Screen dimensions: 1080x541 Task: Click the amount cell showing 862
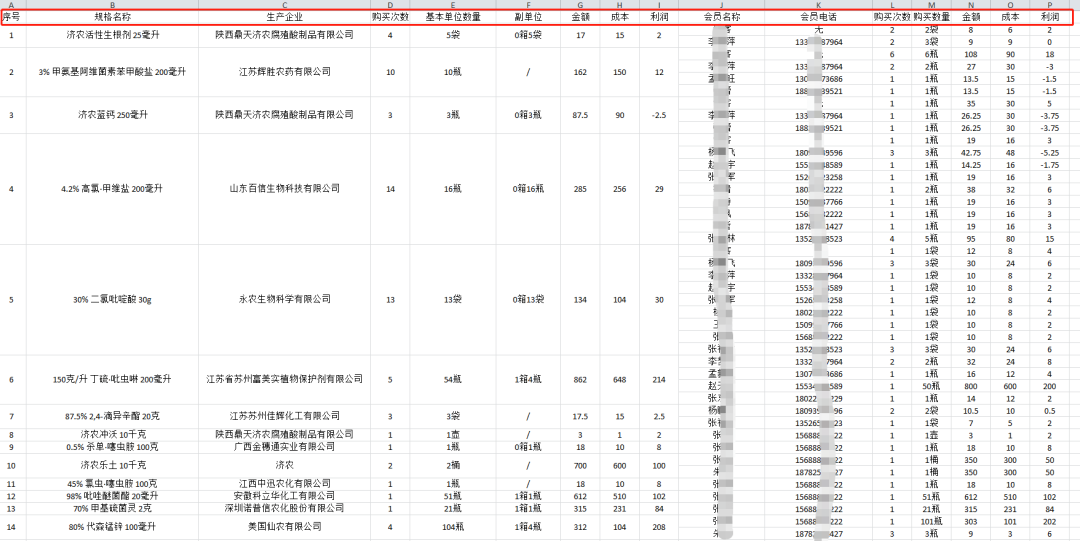click(580, 379)
